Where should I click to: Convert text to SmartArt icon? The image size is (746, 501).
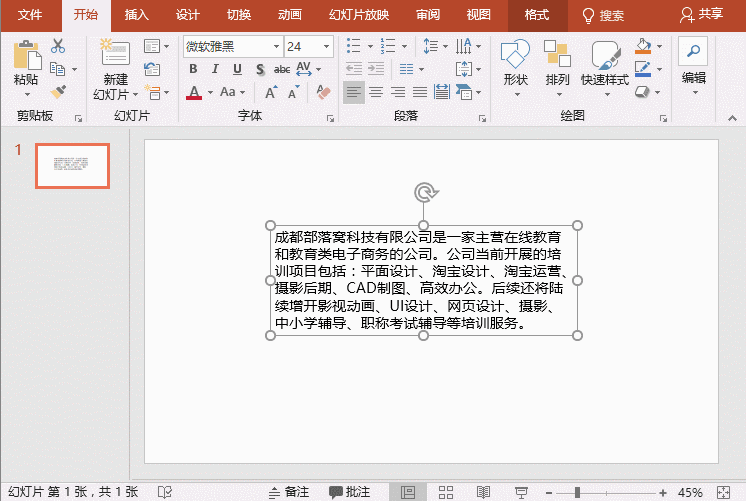click(464, 92)
